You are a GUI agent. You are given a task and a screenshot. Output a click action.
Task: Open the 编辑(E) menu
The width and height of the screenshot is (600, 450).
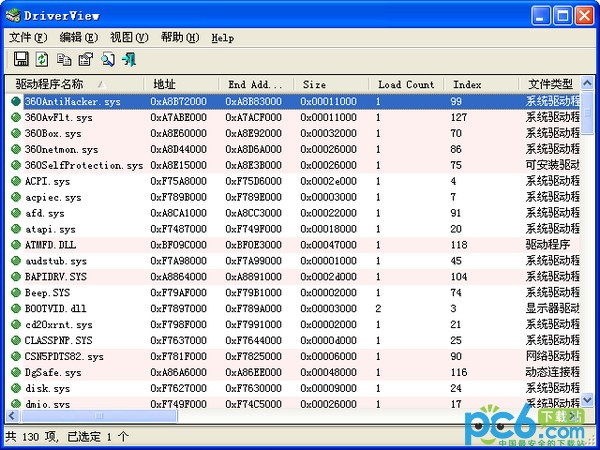click(x=79, y=38)
